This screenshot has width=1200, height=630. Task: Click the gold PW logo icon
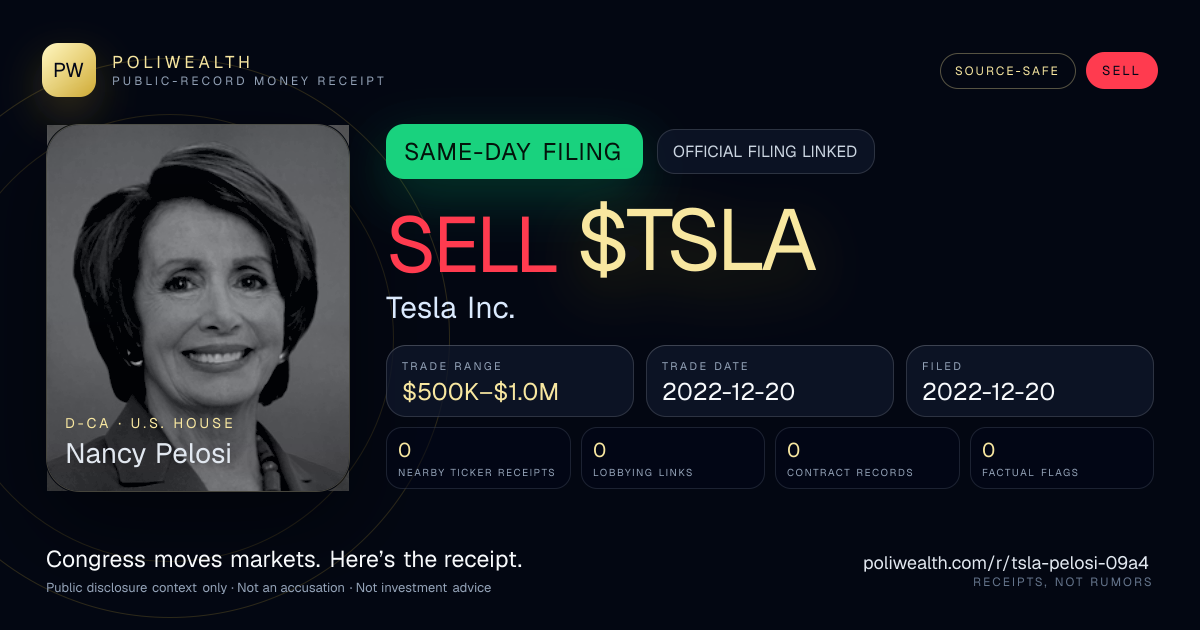point(69,70)
